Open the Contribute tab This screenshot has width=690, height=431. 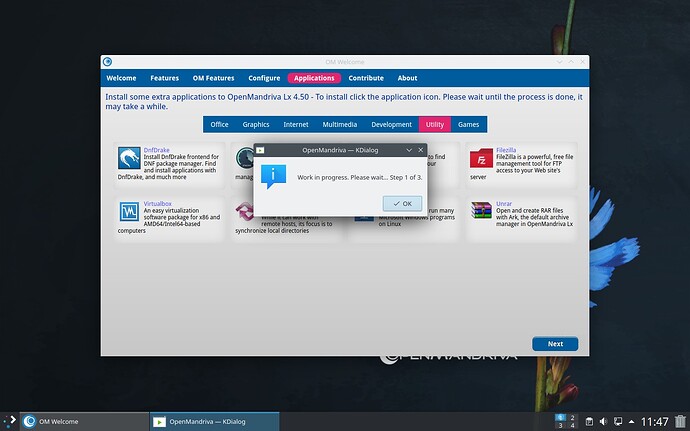366,78
